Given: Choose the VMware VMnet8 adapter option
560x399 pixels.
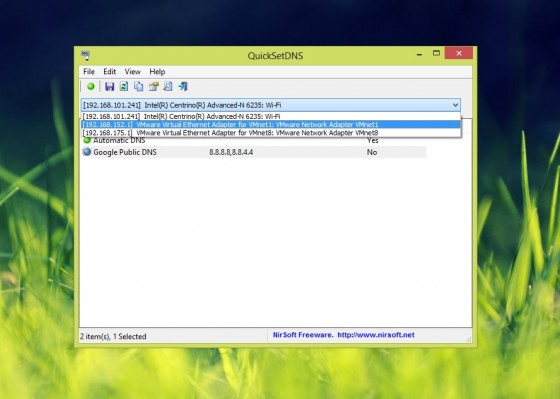Looking at the screenshot, I should pyautogui.click(x=271, y=133).
